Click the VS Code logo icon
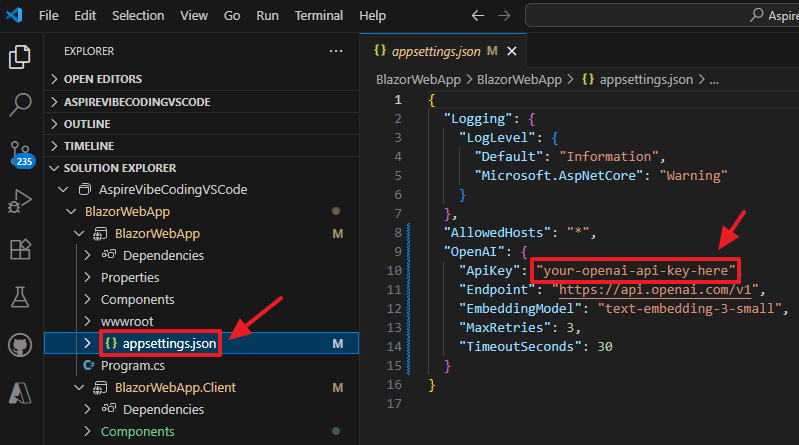This screenshot has height=445, width=799. (15, 15)
